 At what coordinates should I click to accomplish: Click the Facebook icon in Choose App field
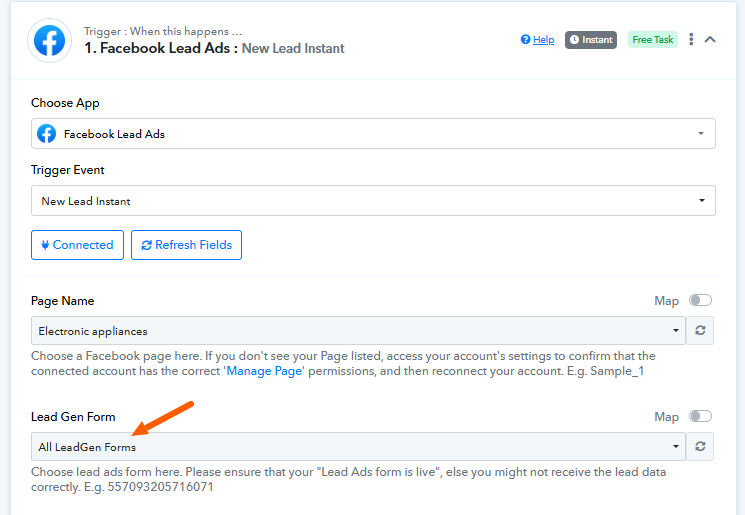46,134
